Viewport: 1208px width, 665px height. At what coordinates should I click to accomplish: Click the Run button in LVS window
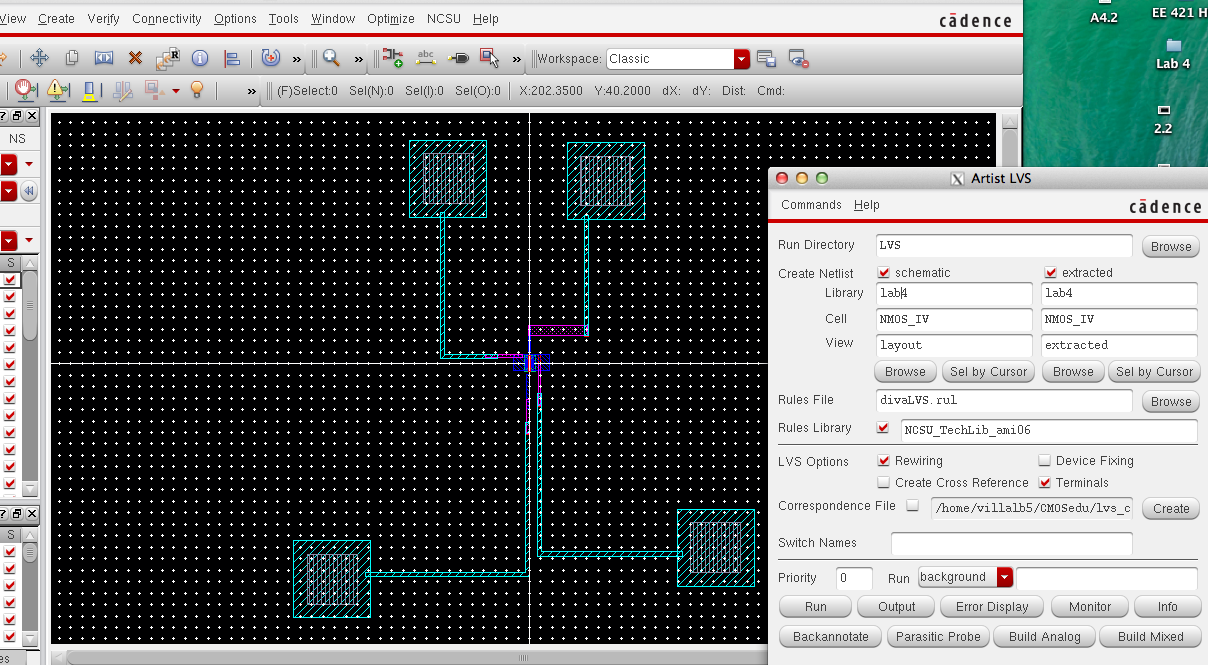pos(816,607)
